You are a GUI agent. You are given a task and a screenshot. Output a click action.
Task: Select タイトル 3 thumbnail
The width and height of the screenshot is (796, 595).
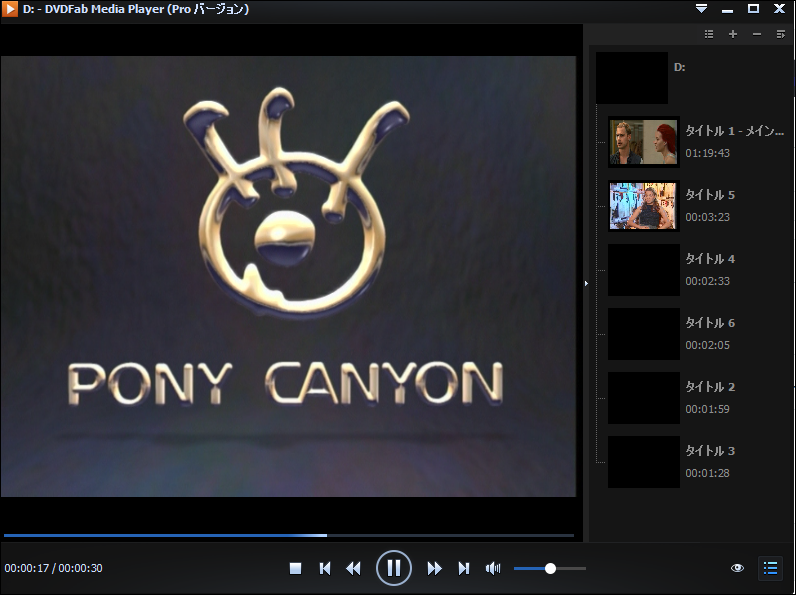coord(644,461)
